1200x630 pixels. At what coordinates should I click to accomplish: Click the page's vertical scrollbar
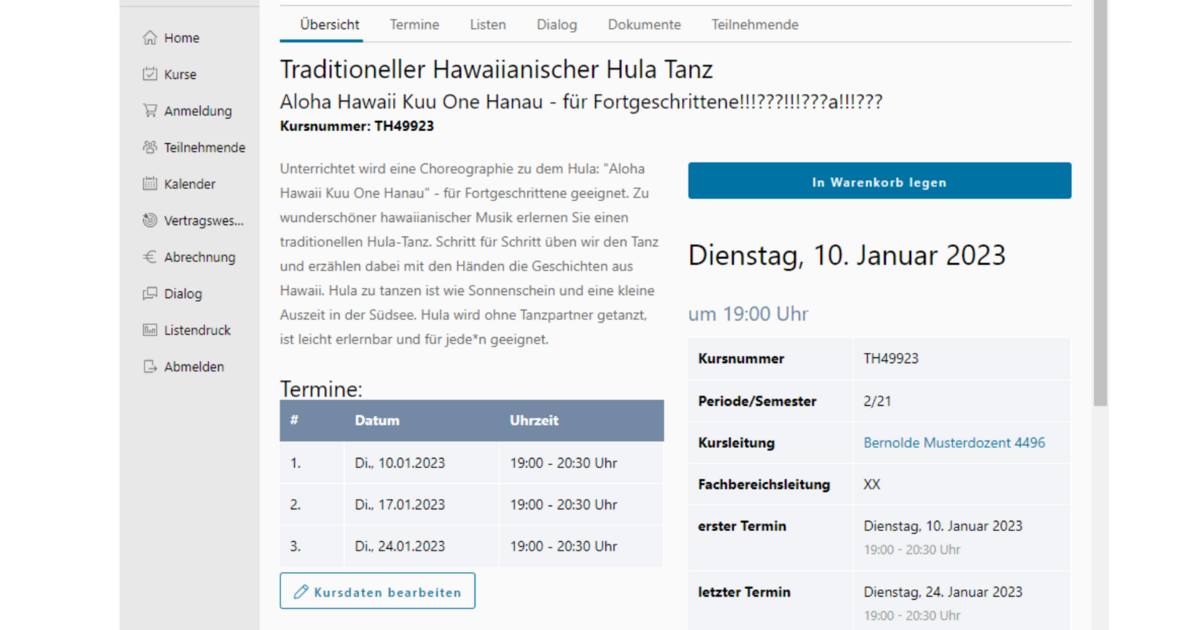coord(1100,200)
